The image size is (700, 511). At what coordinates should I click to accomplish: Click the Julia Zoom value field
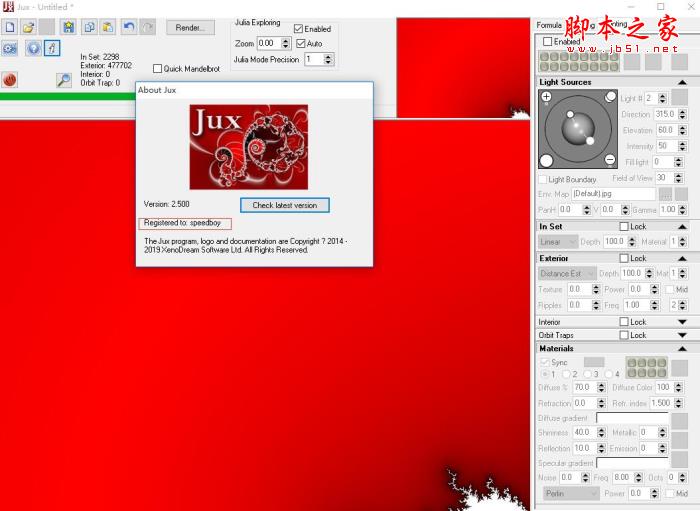pos(269,44)
